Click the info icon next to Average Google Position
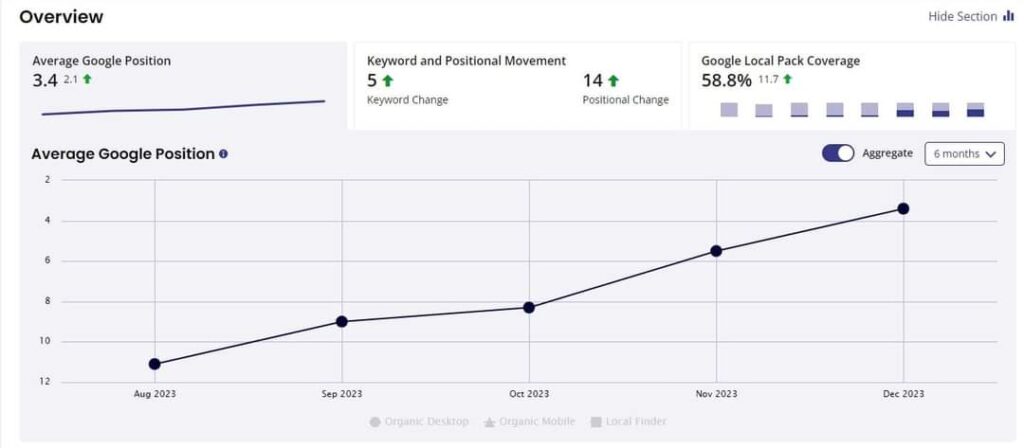Viewport: 1024px width, 448px height. (223, 154)
